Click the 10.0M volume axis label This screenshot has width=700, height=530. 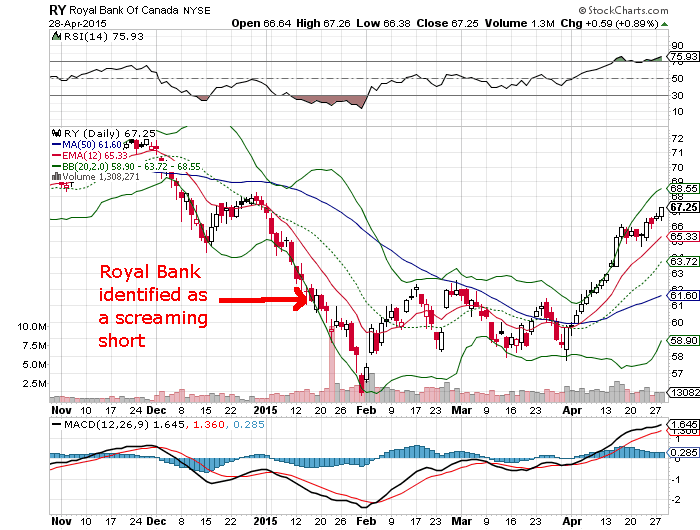point(31,327)
